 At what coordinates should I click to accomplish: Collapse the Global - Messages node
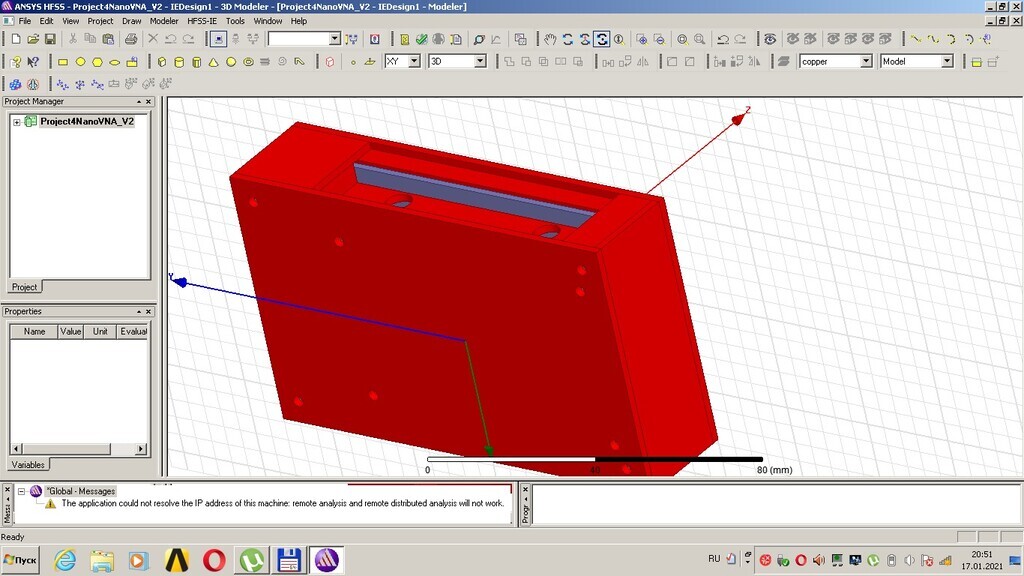click(x=22, y=491)
